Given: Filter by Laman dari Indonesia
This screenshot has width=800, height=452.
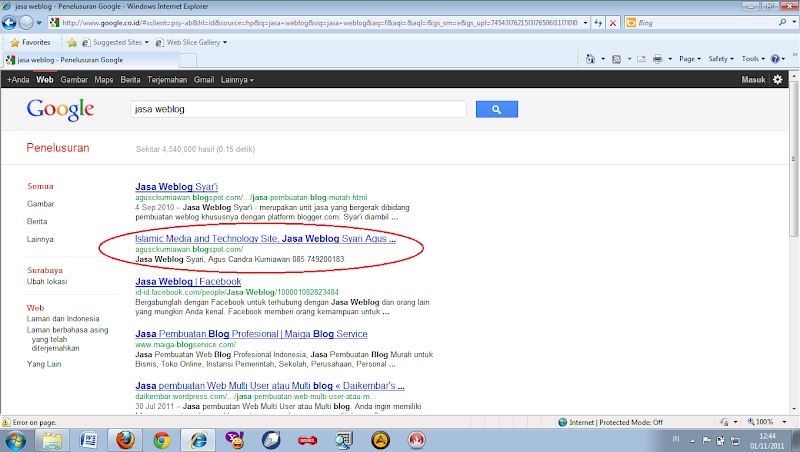Looking at the screenshot, I should click(63, 319).
